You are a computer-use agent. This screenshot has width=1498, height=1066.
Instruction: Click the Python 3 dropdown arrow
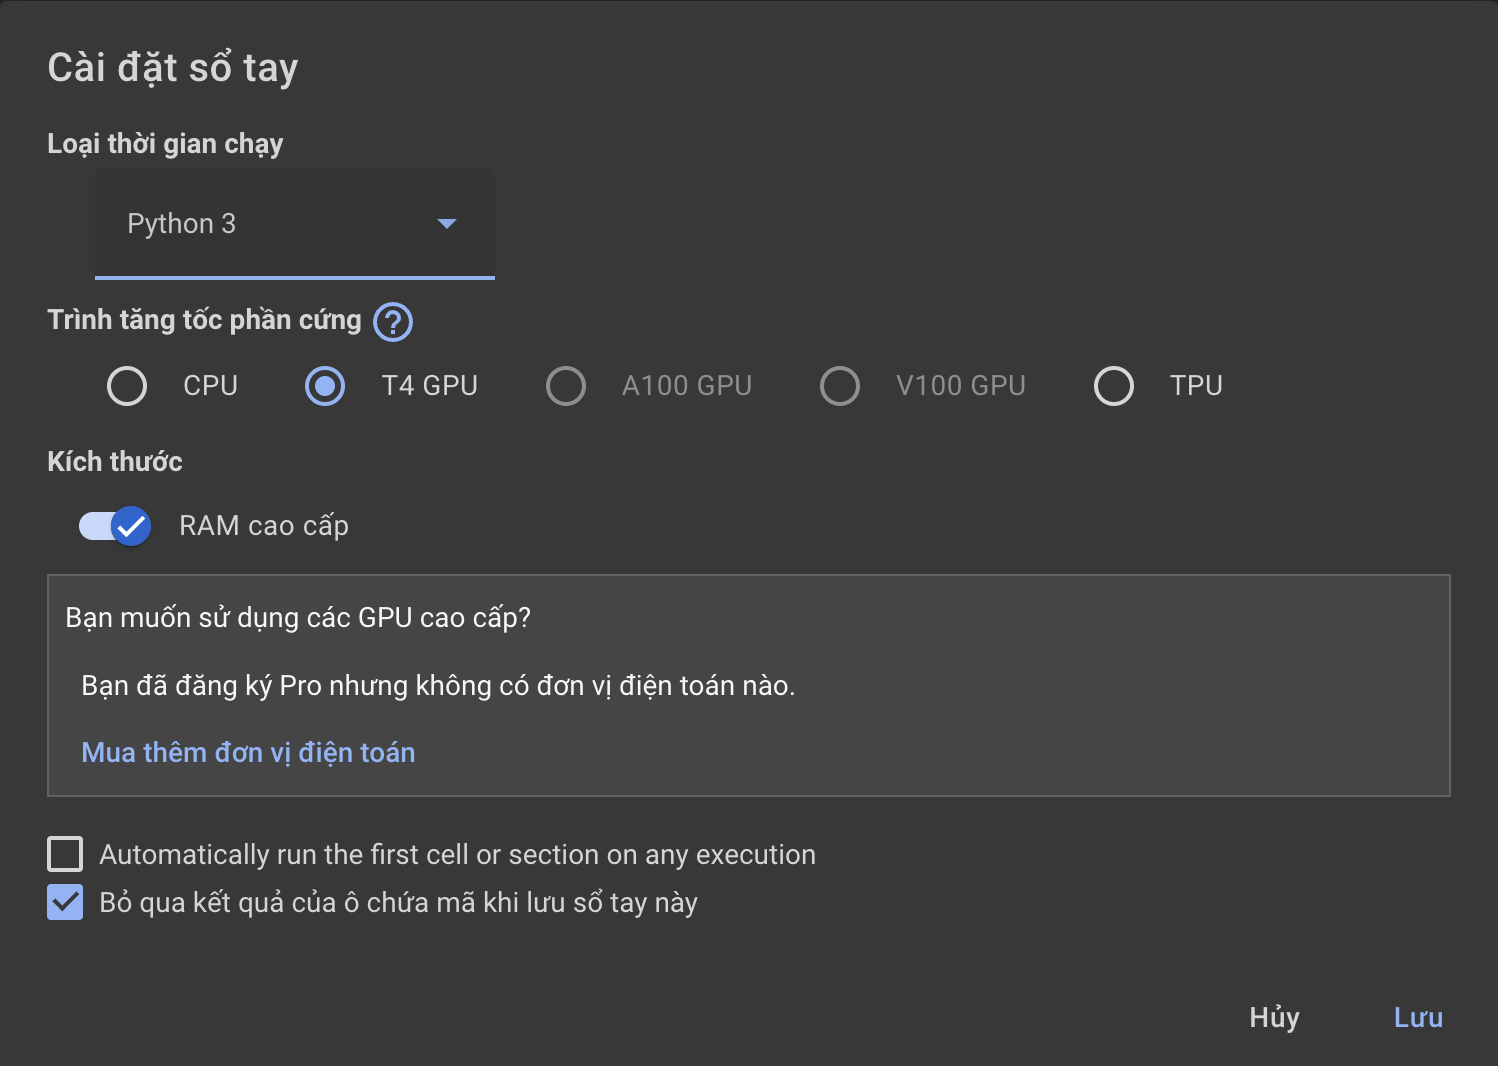click(447, 224)
